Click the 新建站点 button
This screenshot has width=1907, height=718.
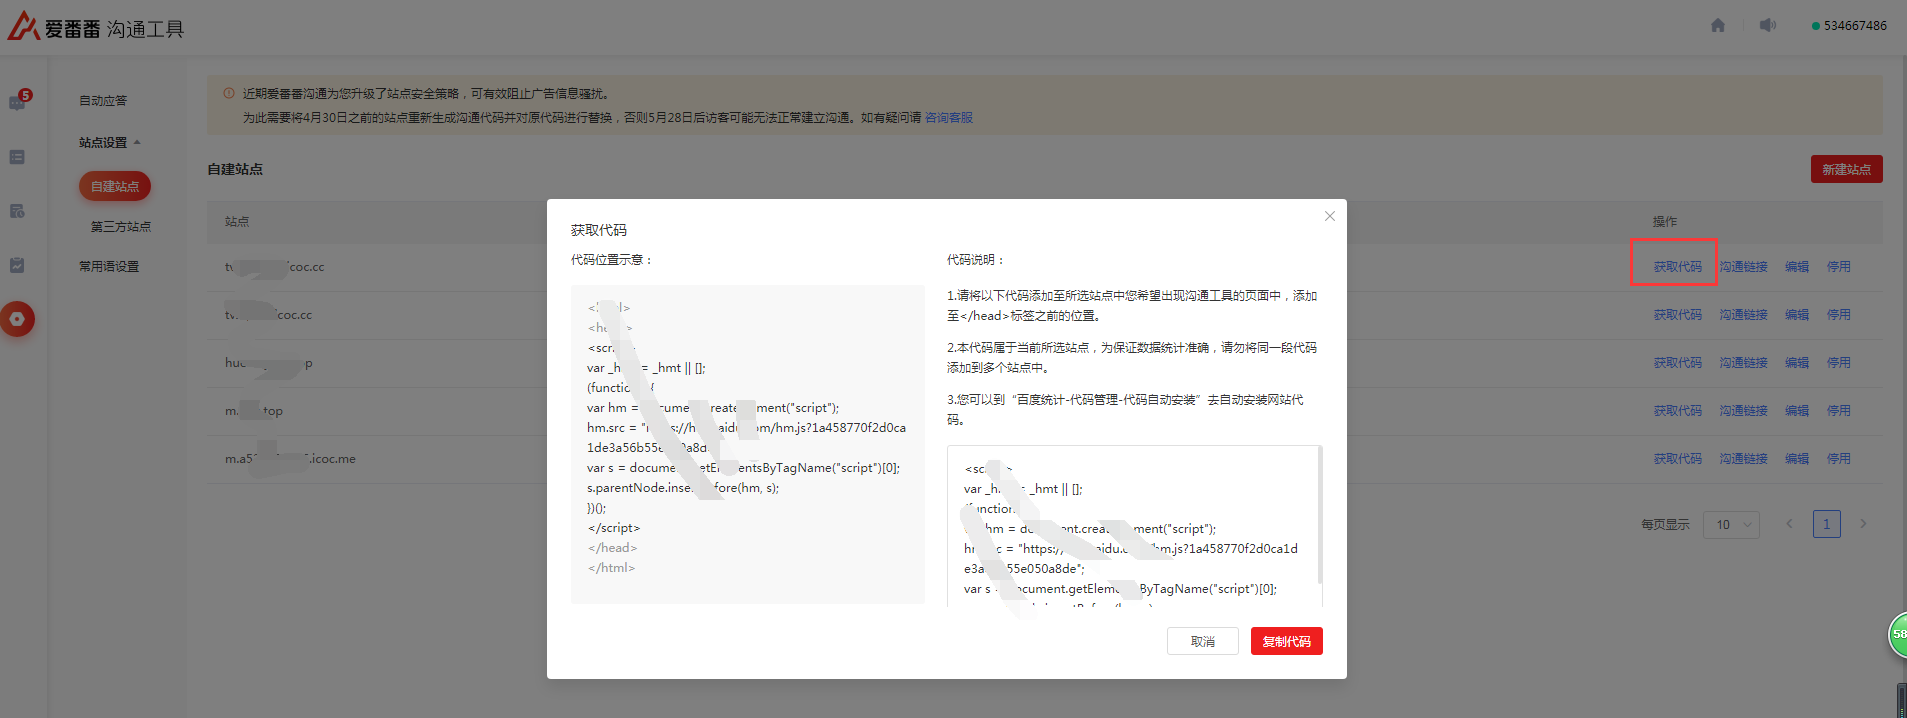1847,169
